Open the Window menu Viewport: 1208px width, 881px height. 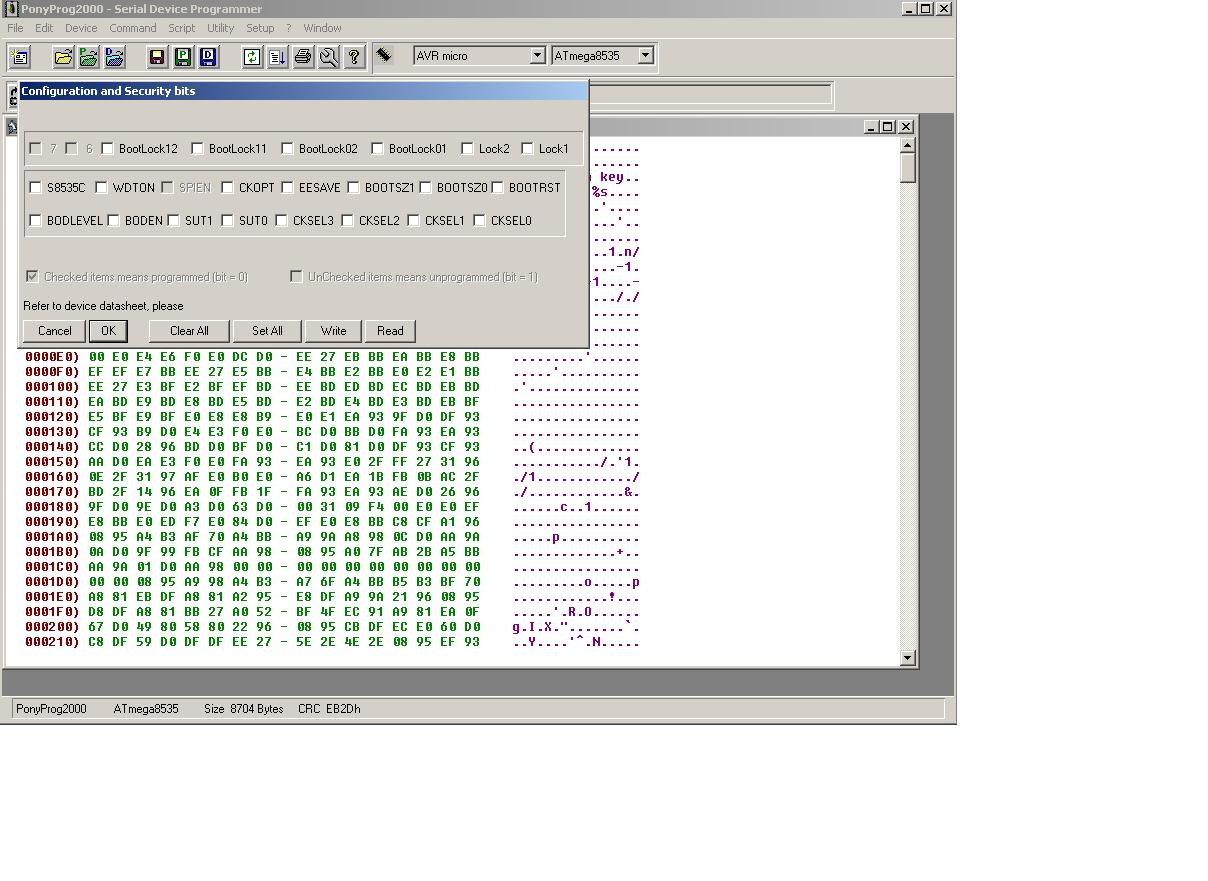tap(322, 28)
